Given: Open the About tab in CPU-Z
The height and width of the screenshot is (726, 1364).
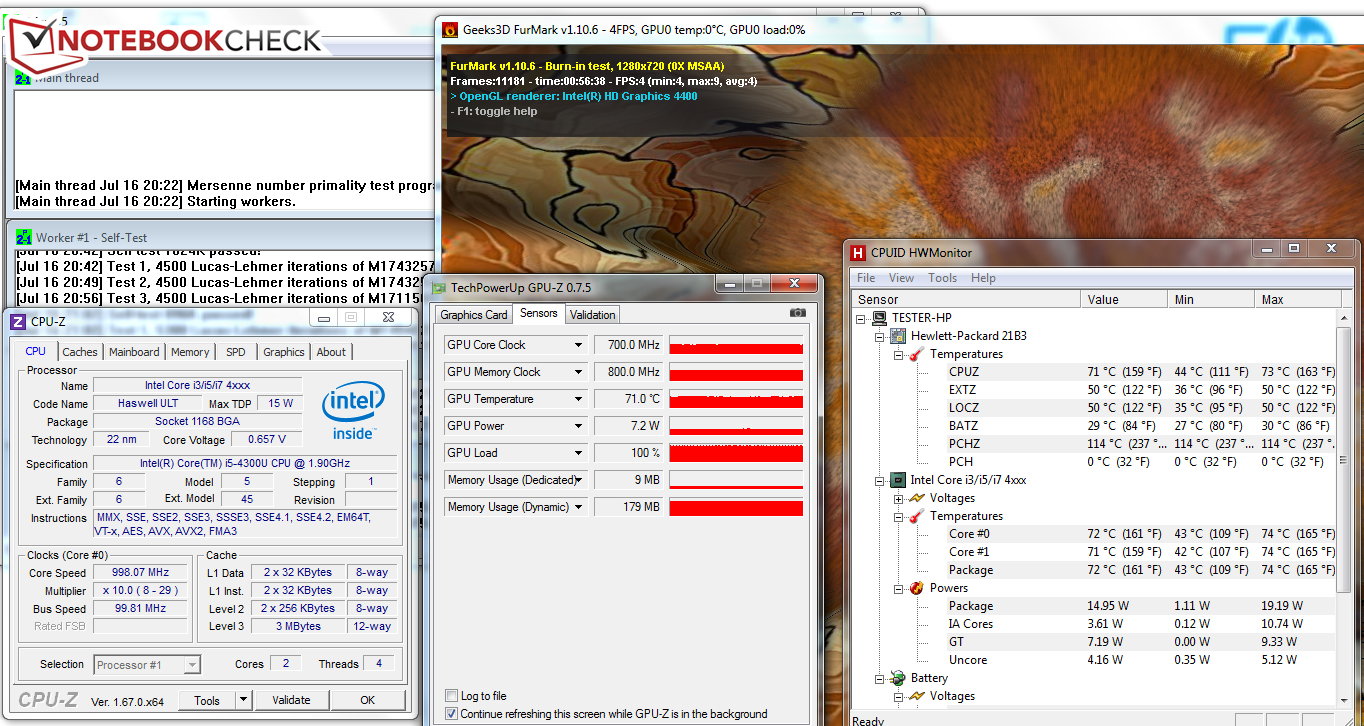Looking at the screenshot, I should [x=331, y=352].
